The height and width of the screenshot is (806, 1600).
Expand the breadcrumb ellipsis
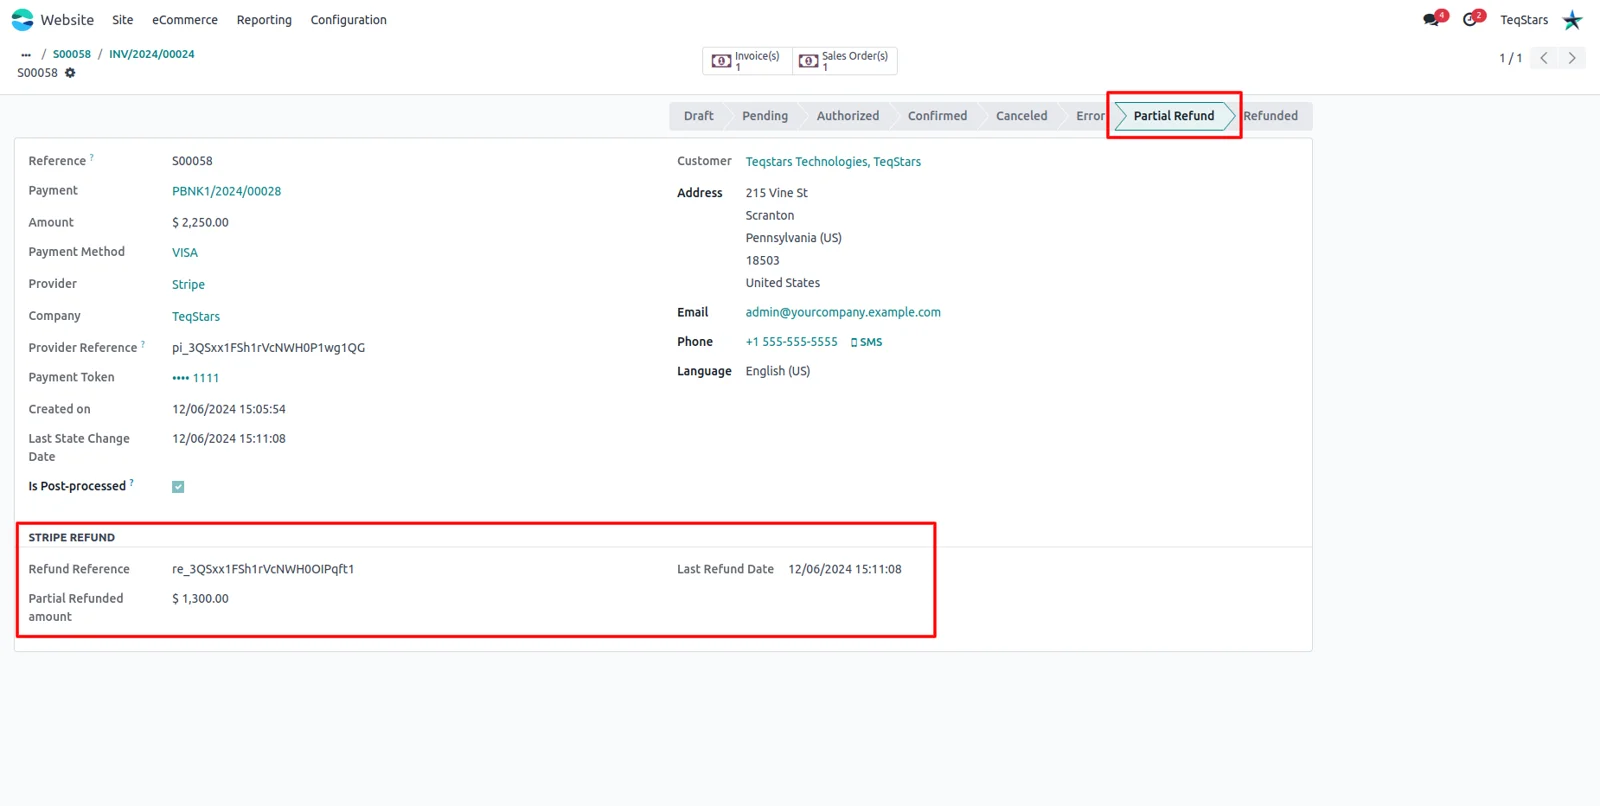point(26,55)
